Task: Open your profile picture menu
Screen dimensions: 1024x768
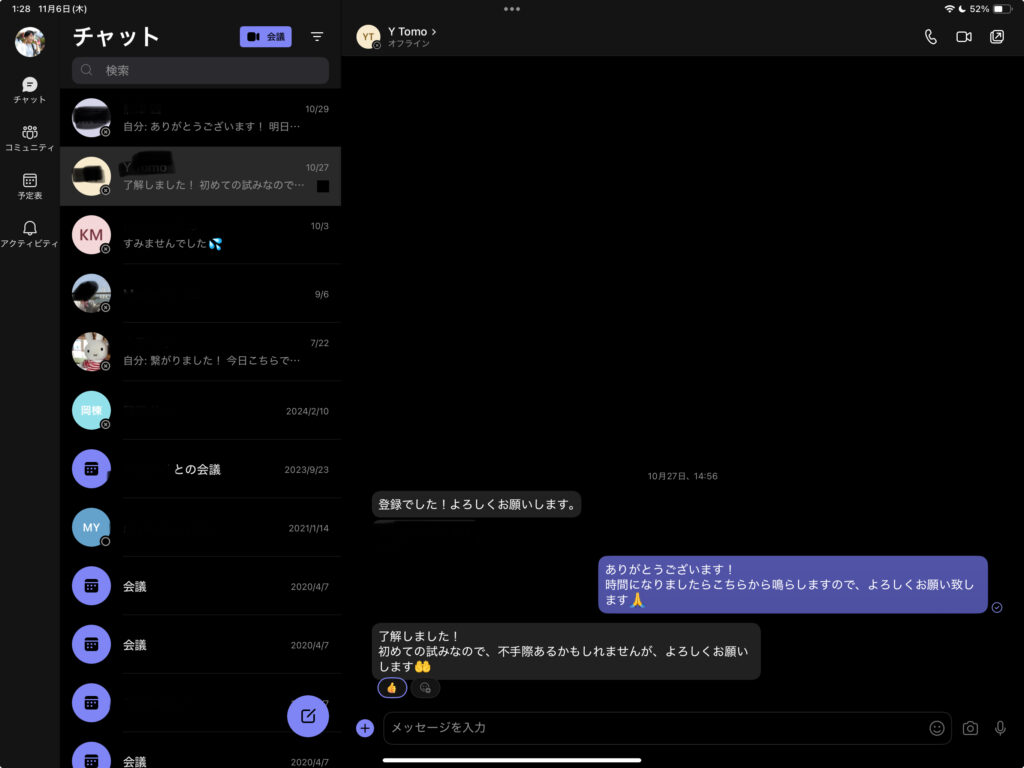Action: point(30,42)
